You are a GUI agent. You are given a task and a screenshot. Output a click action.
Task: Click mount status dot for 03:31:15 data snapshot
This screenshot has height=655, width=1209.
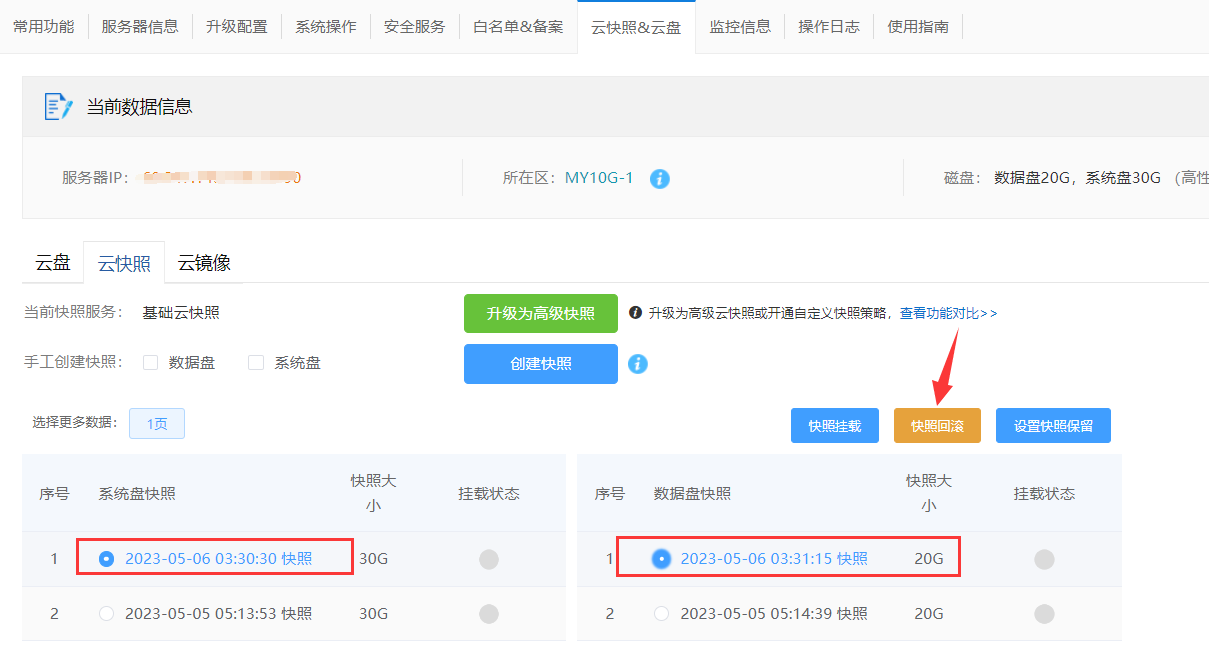(1044, 559)
